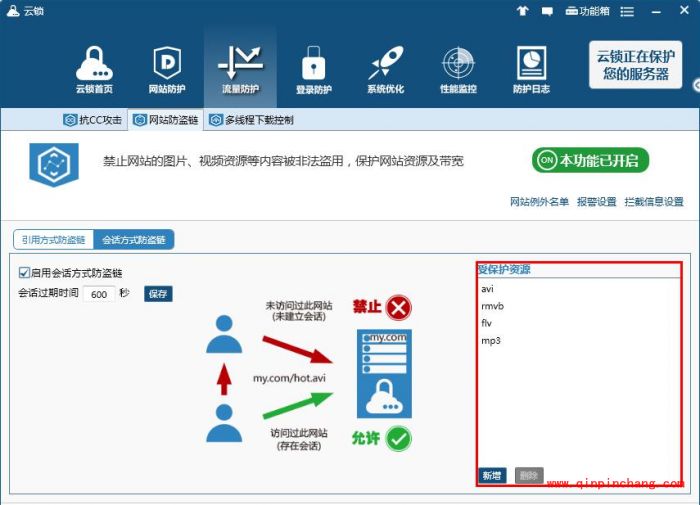Click 保存 button for session timeout
The height and width of the screenshot is (505, 700).
(x=158, y=294)
